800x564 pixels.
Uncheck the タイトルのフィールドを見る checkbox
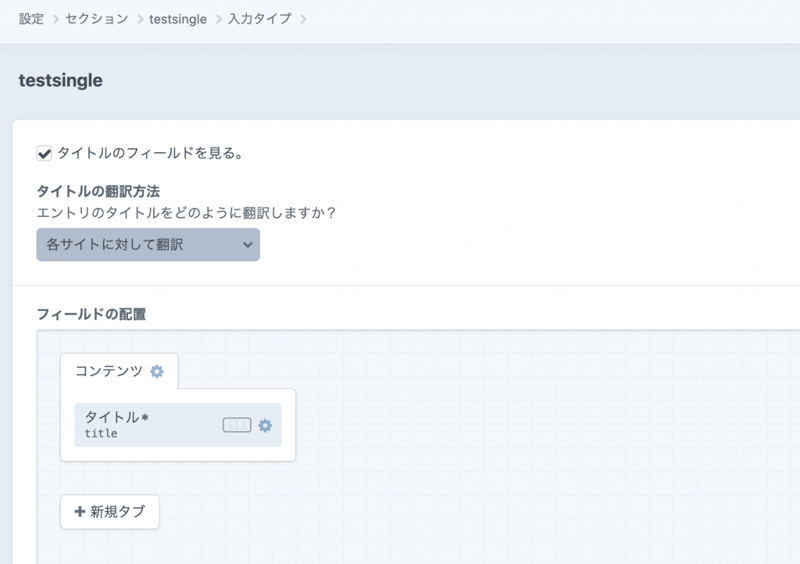[44, 154]
